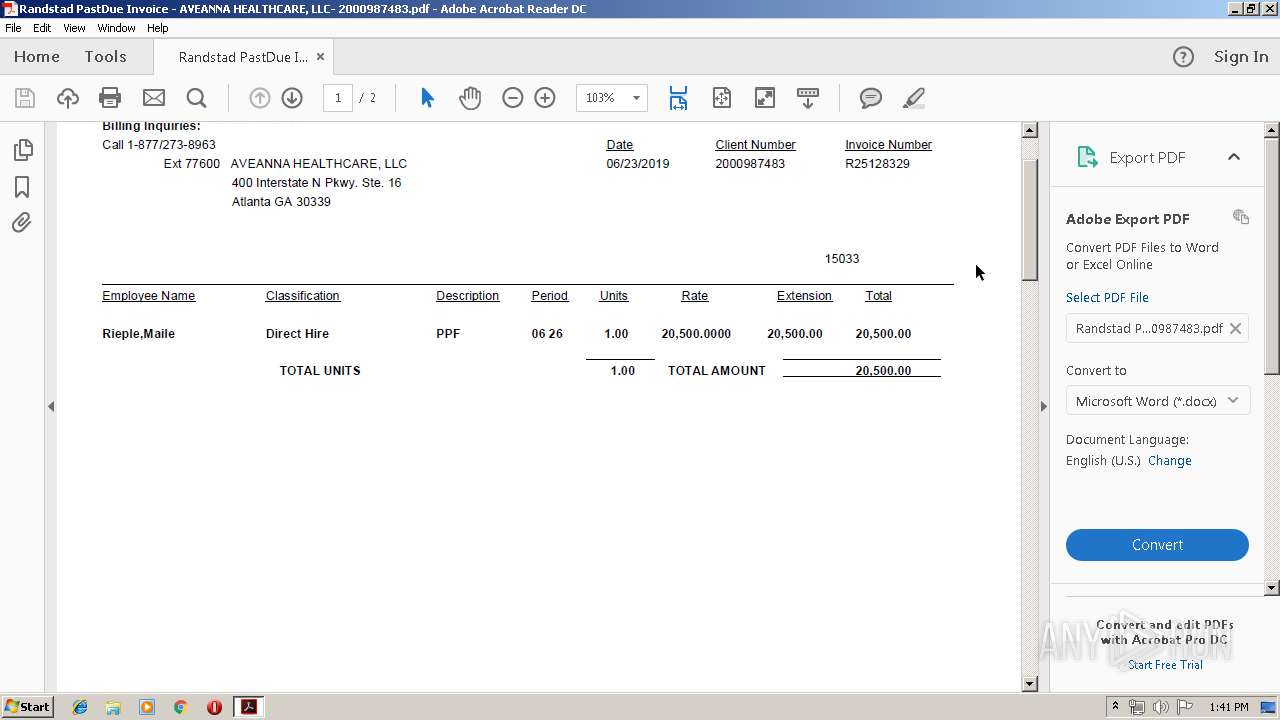Open the Window menu
The width and height of the screenshot is (1280, 720).
click(116, 28)
